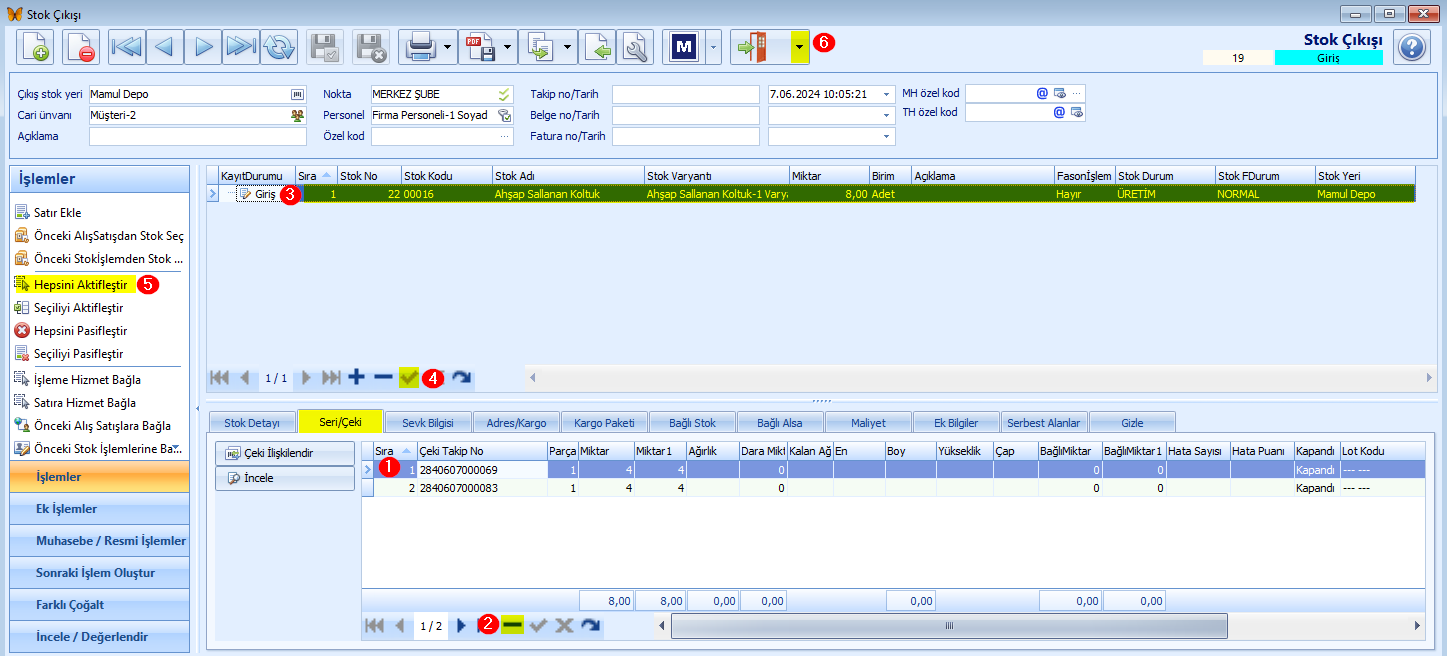Open the print options dropdown arrow
The width and height of the screenshot is (1447, 656).
447,47
